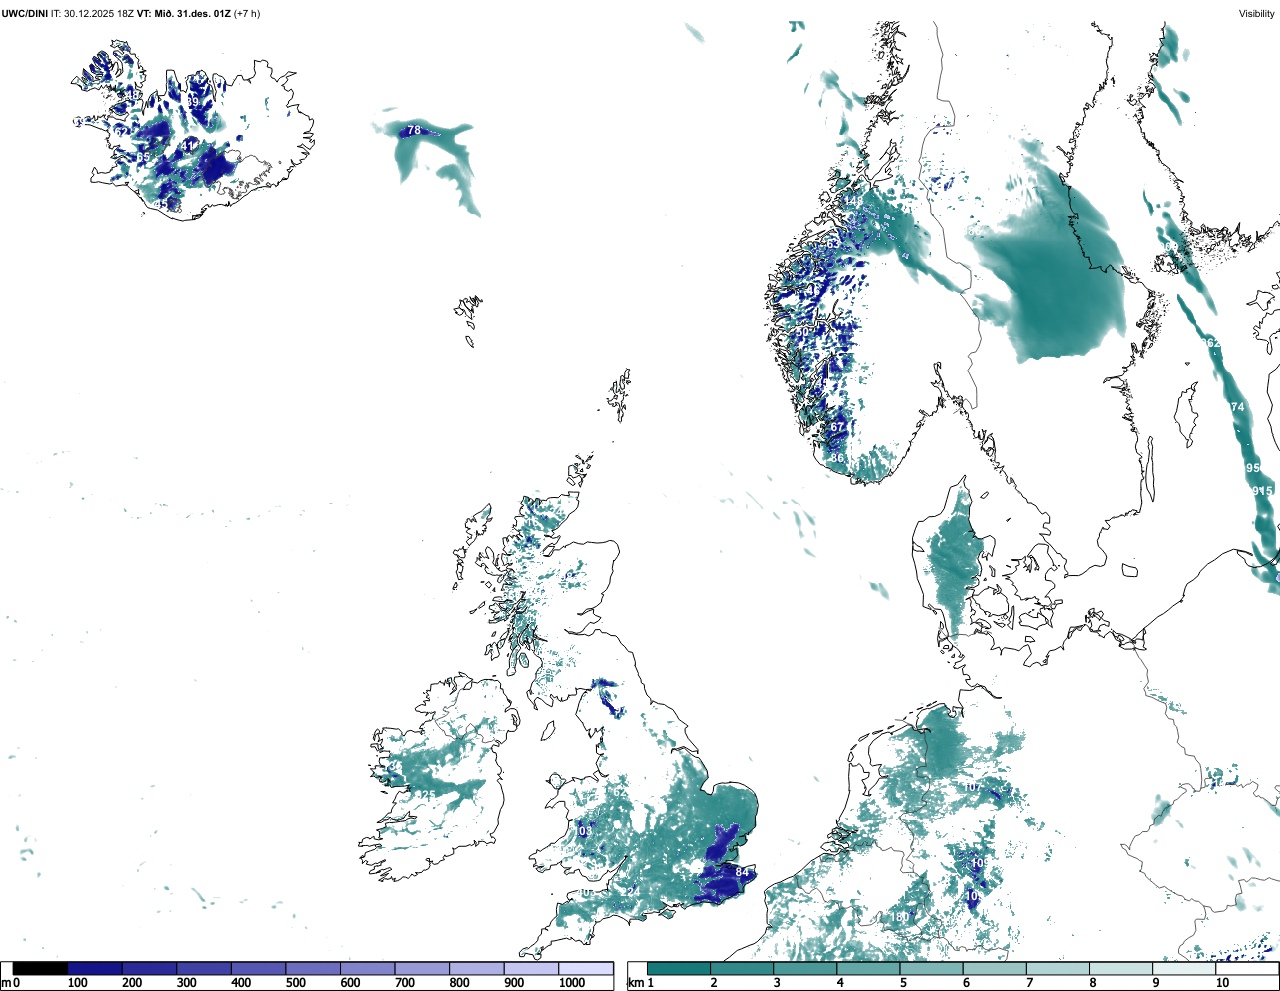Viewport: 1280px width, 991px height.
Task: Click the 'VT: Mið. 31.des. 01Z' valid time
Action: [x=184, y=14]
